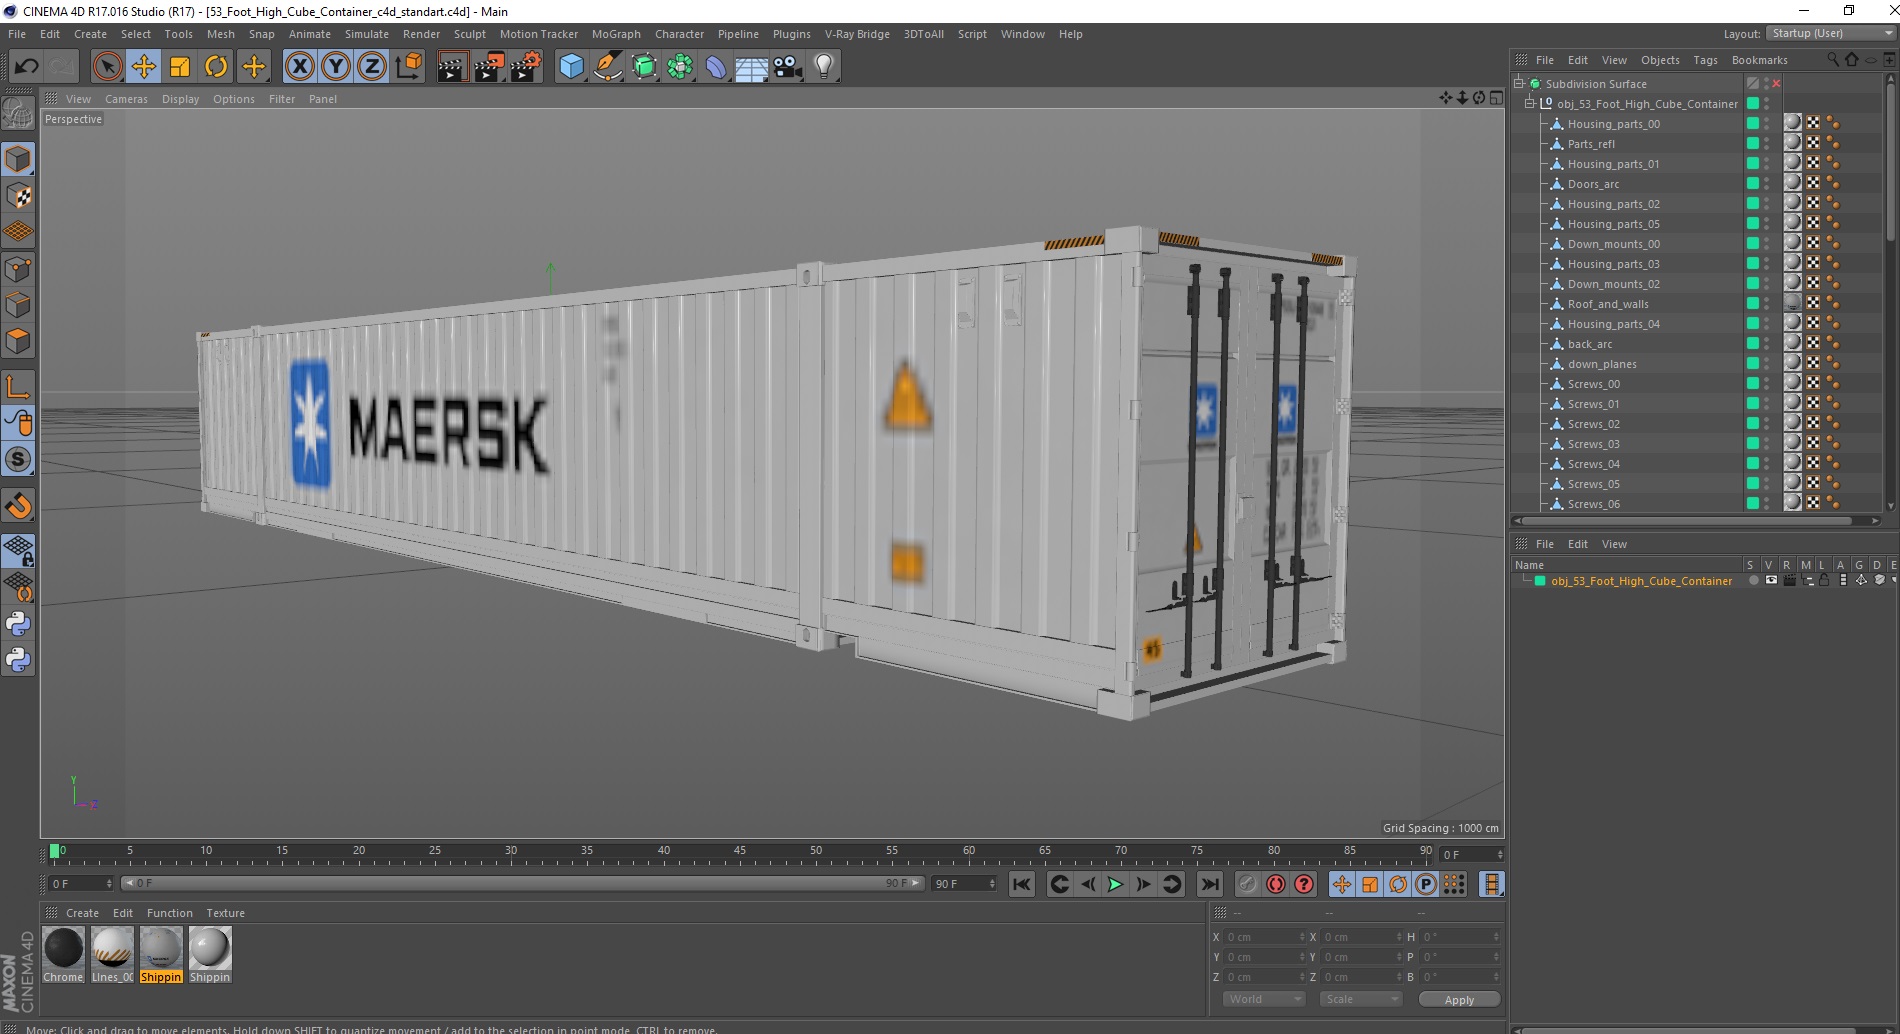
Task: Add a Camera object
Action: [x=788, y=67]
